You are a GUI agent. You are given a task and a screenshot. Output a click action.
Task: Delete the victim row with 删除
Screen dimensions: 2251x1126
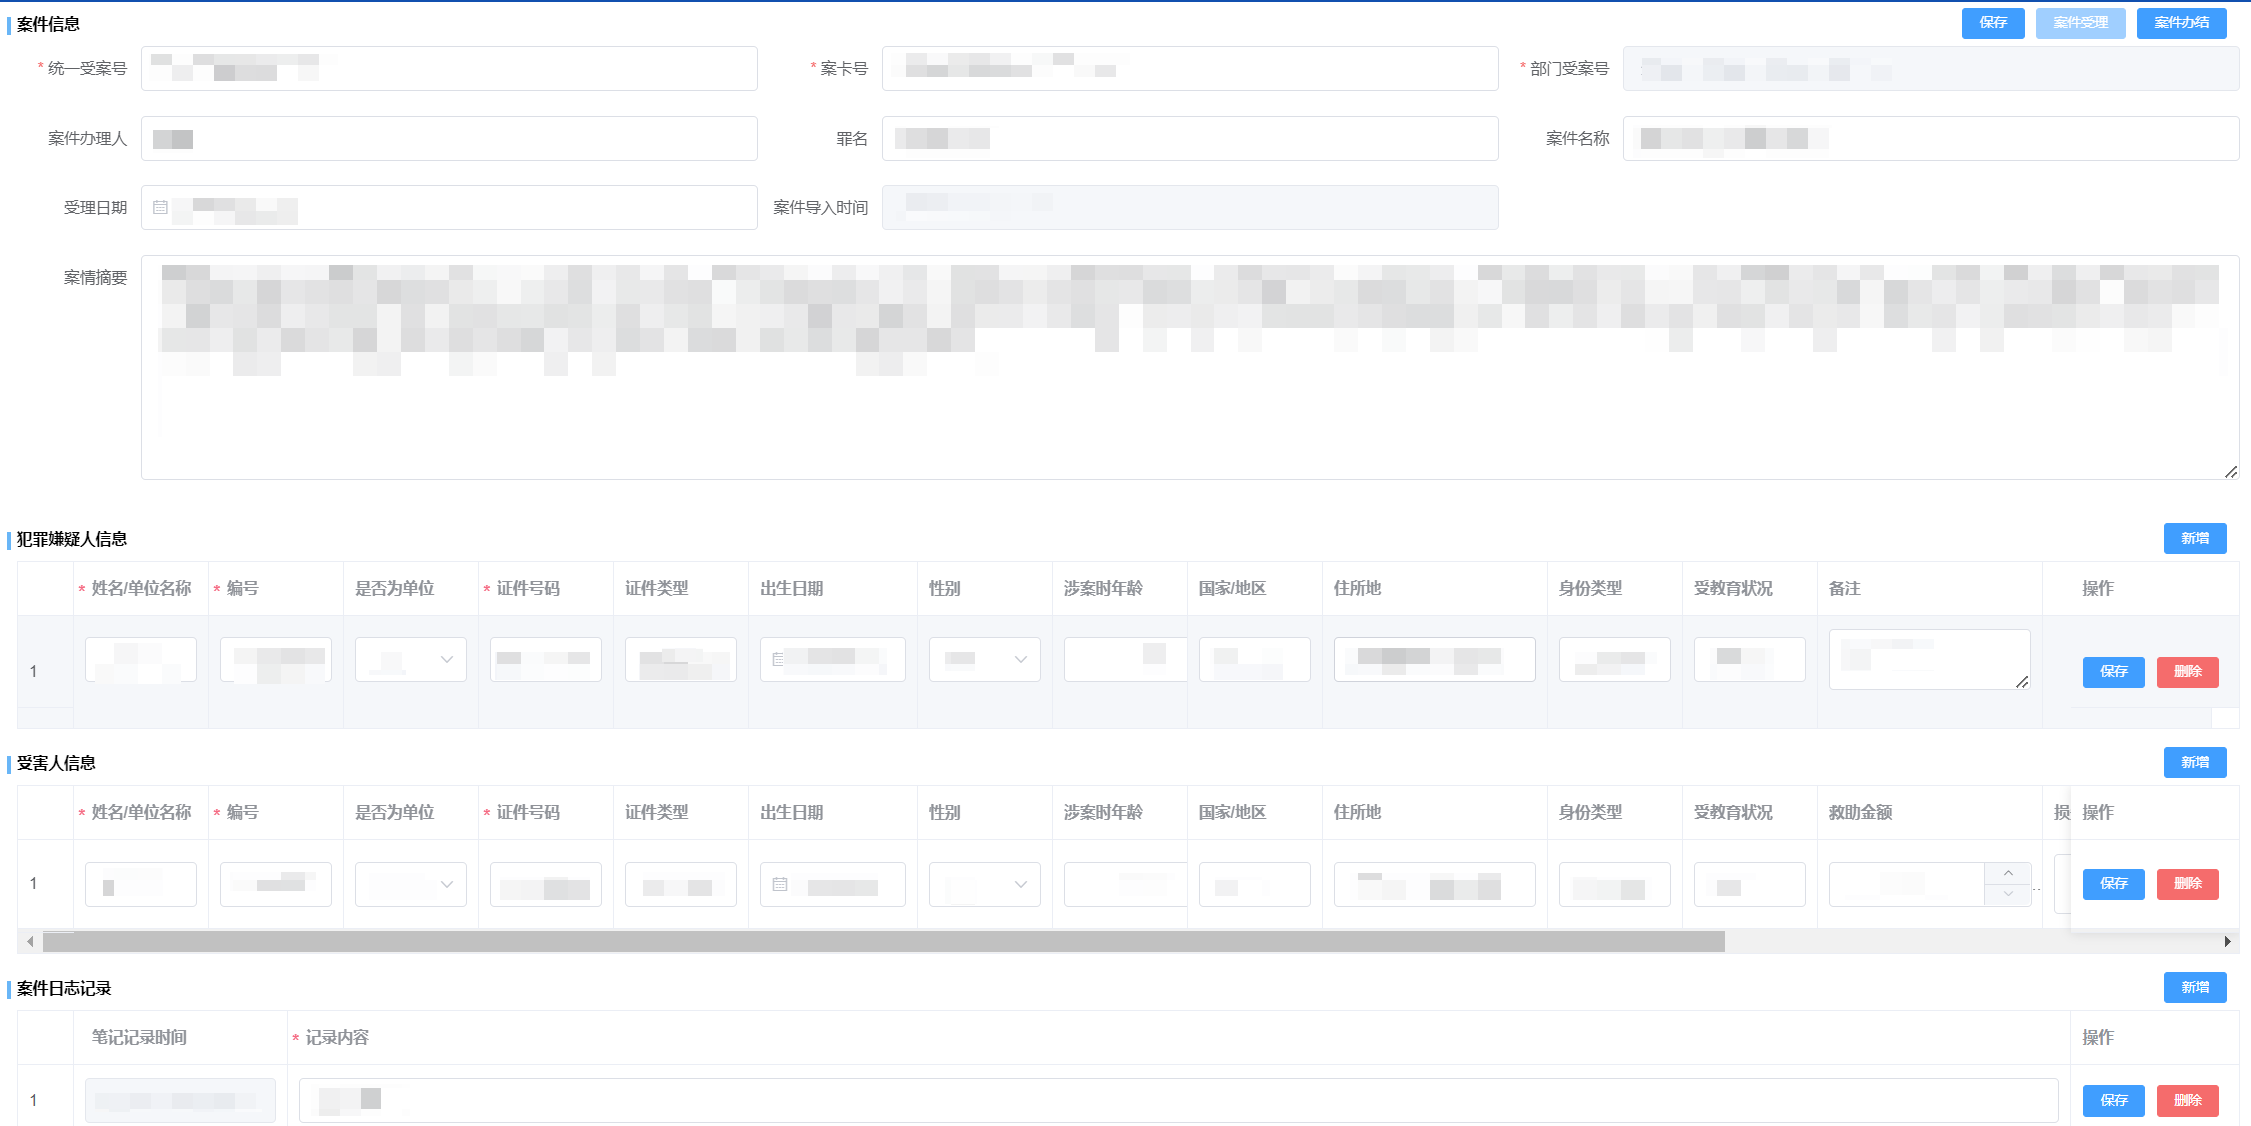coord(2187,884)
